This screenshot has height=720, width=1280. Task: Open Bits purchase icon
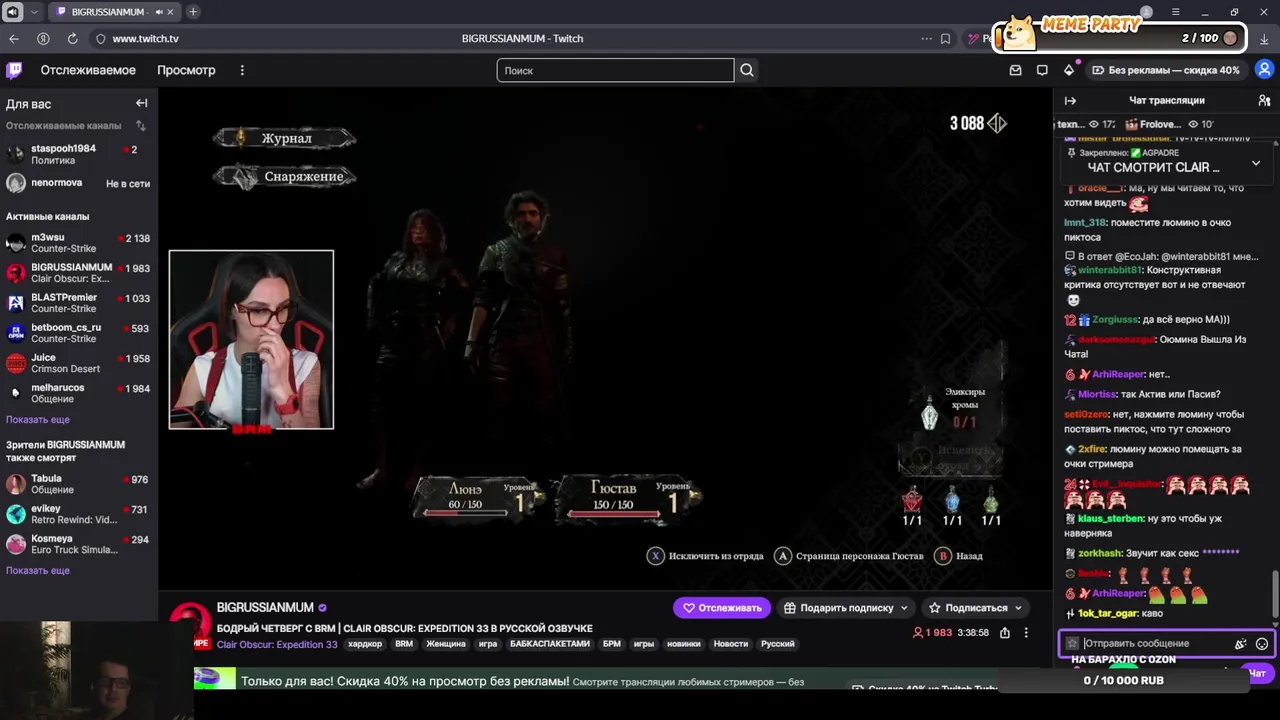pos(1069,70)
